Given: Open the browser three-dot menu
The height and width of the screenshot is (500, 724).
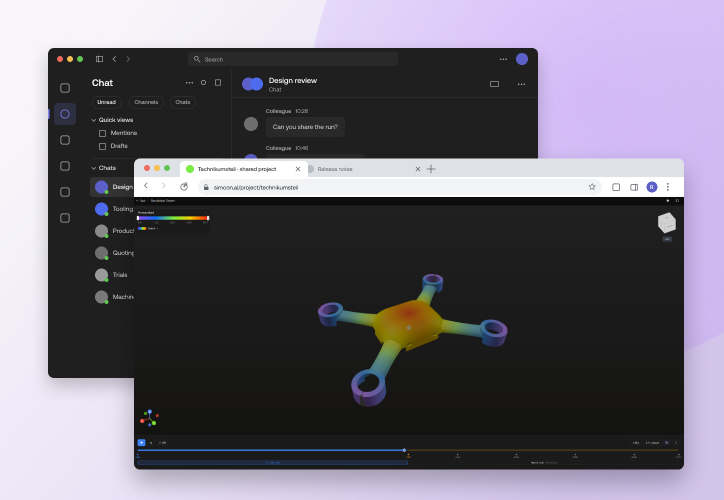Looking at the screenshot, I should (668, 187).
